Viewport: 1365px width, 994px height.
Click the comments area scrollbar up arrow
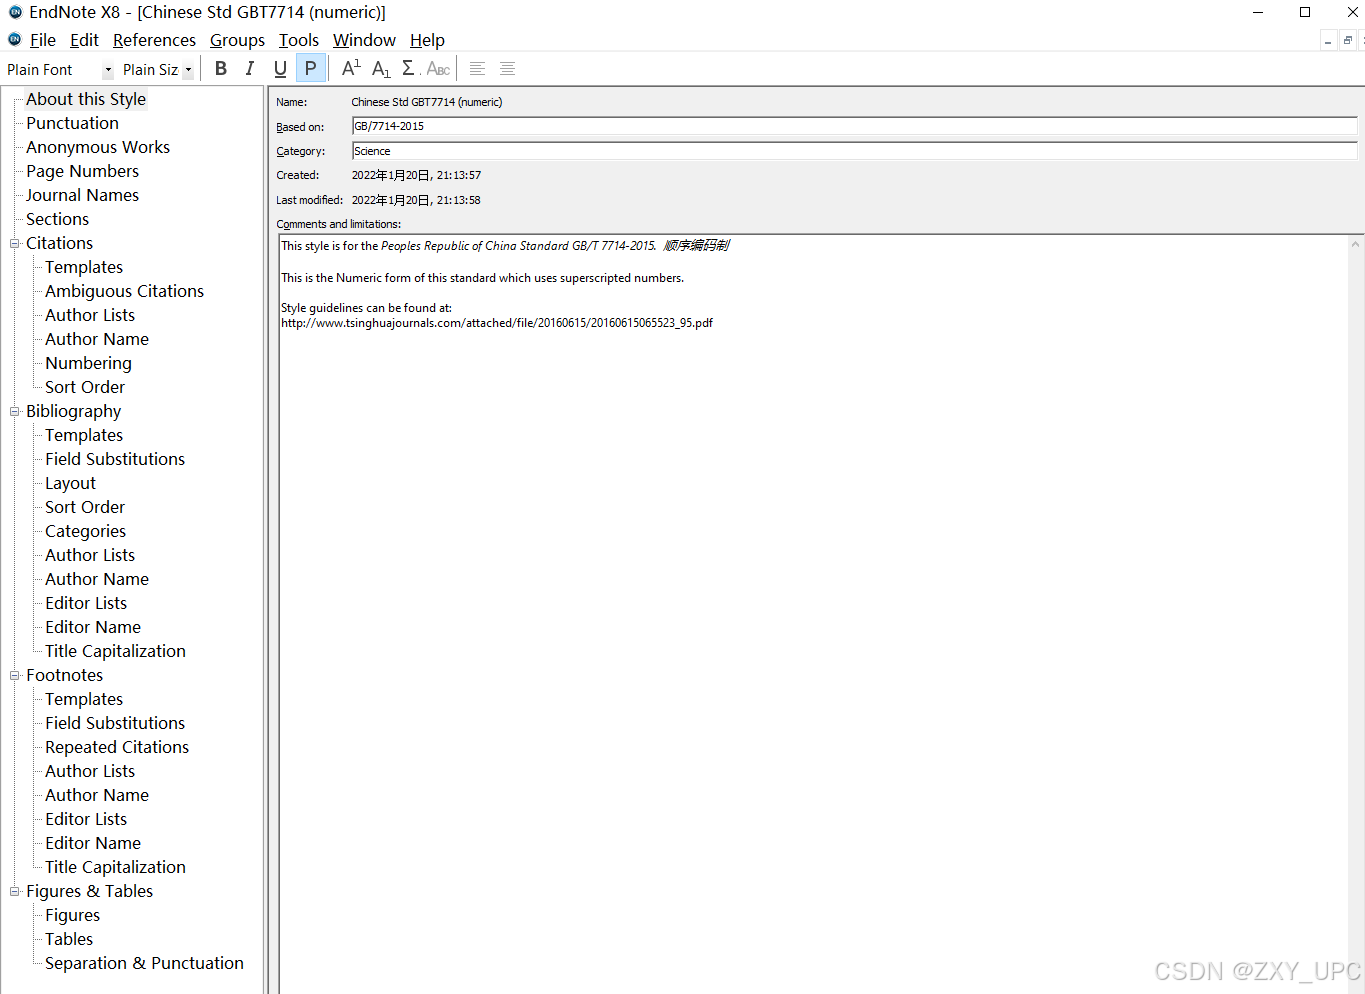(x=1355, y=244)
